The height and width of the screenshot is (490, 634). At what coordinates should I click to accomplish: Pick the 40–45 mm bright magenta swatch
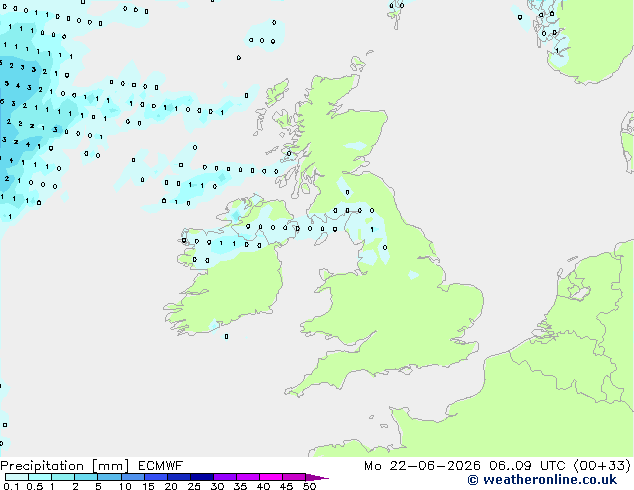tap(271, 477)
